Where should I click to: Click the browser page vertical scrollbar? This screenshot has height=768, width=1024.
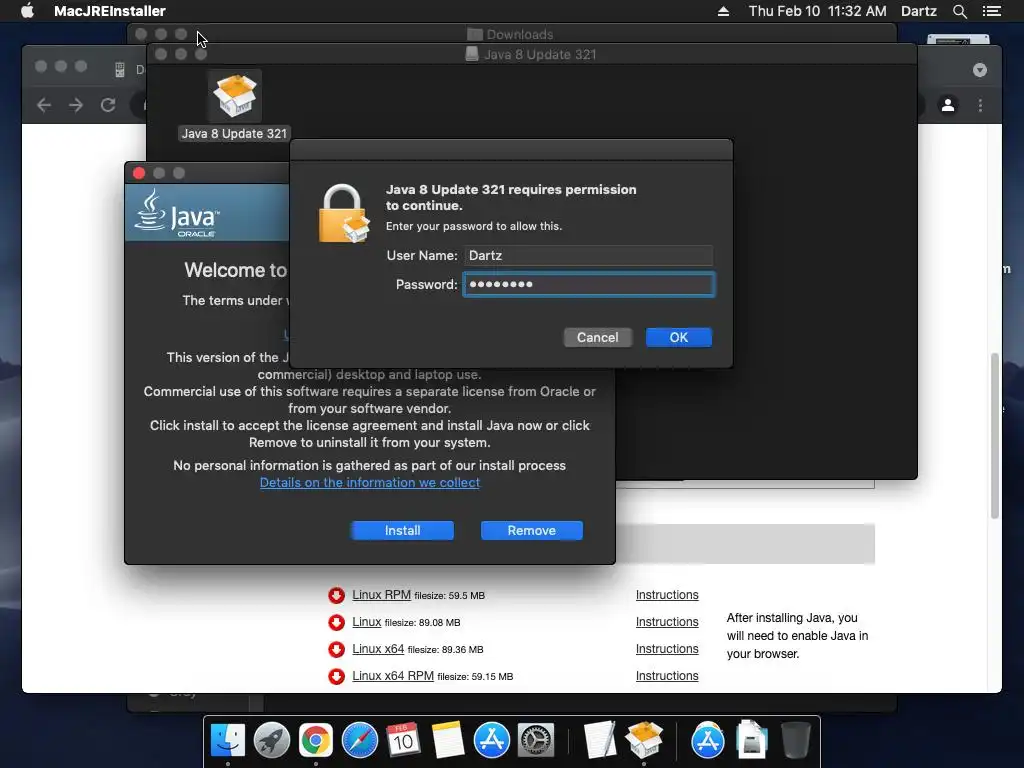995,436
